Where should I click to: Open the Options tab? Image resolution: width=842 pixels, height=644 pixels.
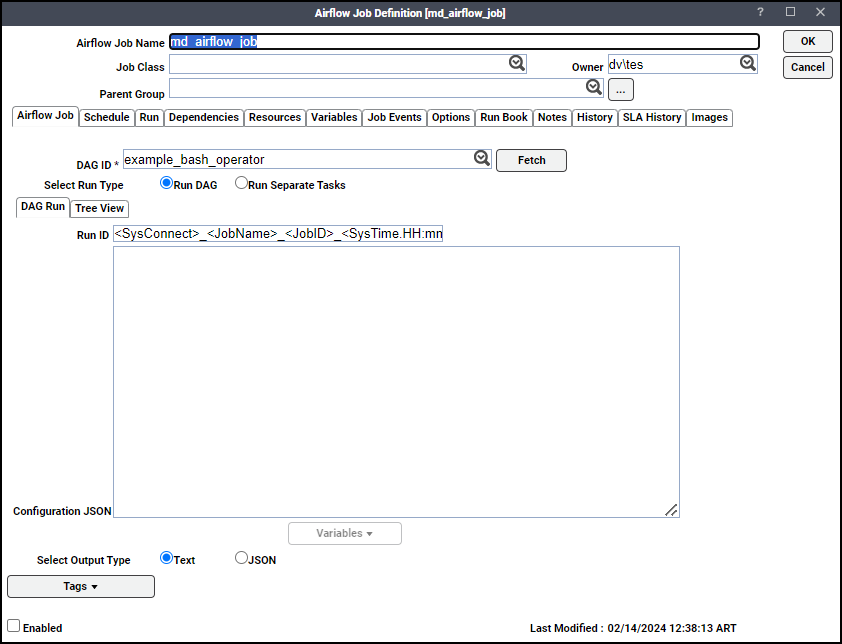coord(451,118)
